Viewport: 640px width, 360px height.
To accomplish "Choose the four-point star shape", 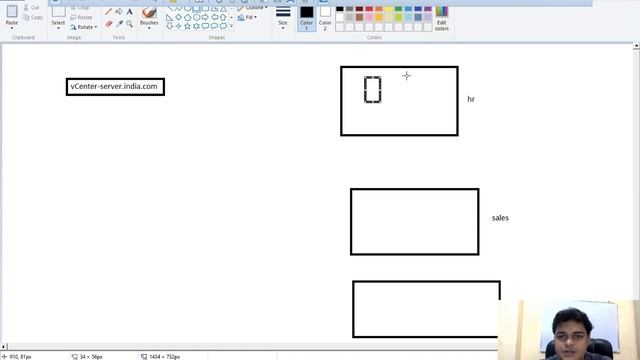I will (x=178, y=26).
